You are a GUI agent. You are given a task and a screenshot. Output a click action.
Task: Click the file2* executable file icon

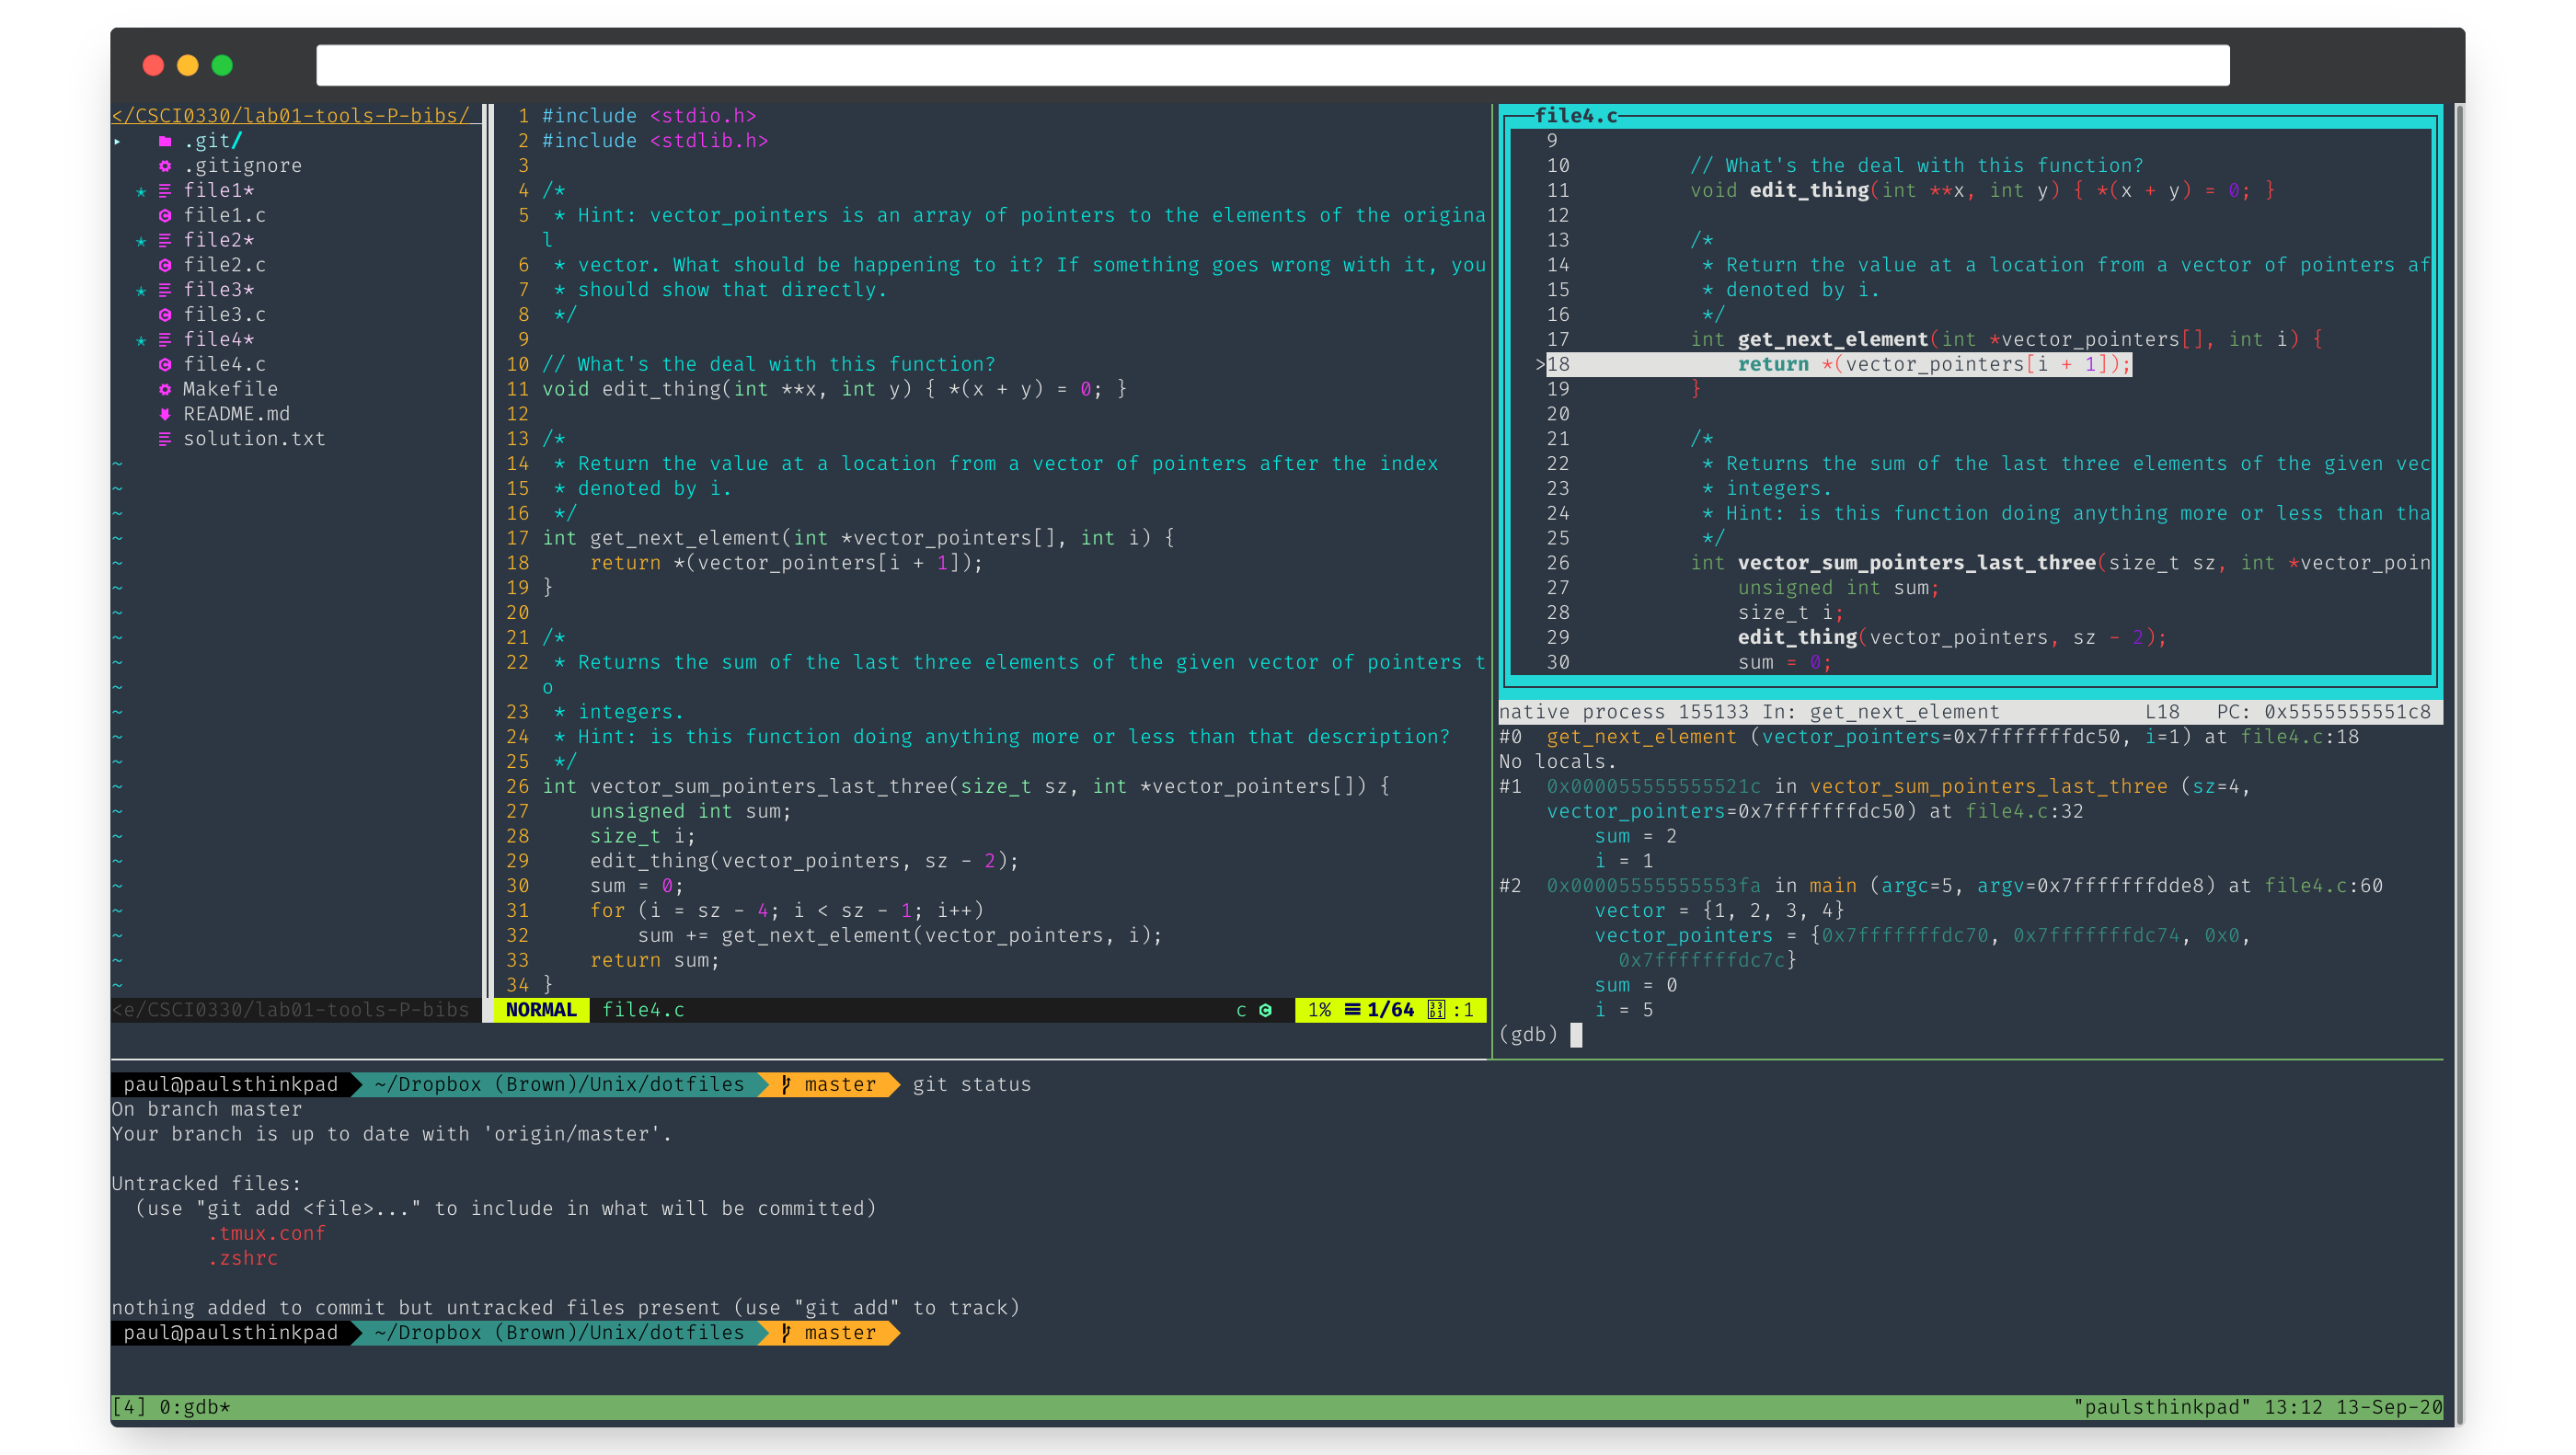165,241
